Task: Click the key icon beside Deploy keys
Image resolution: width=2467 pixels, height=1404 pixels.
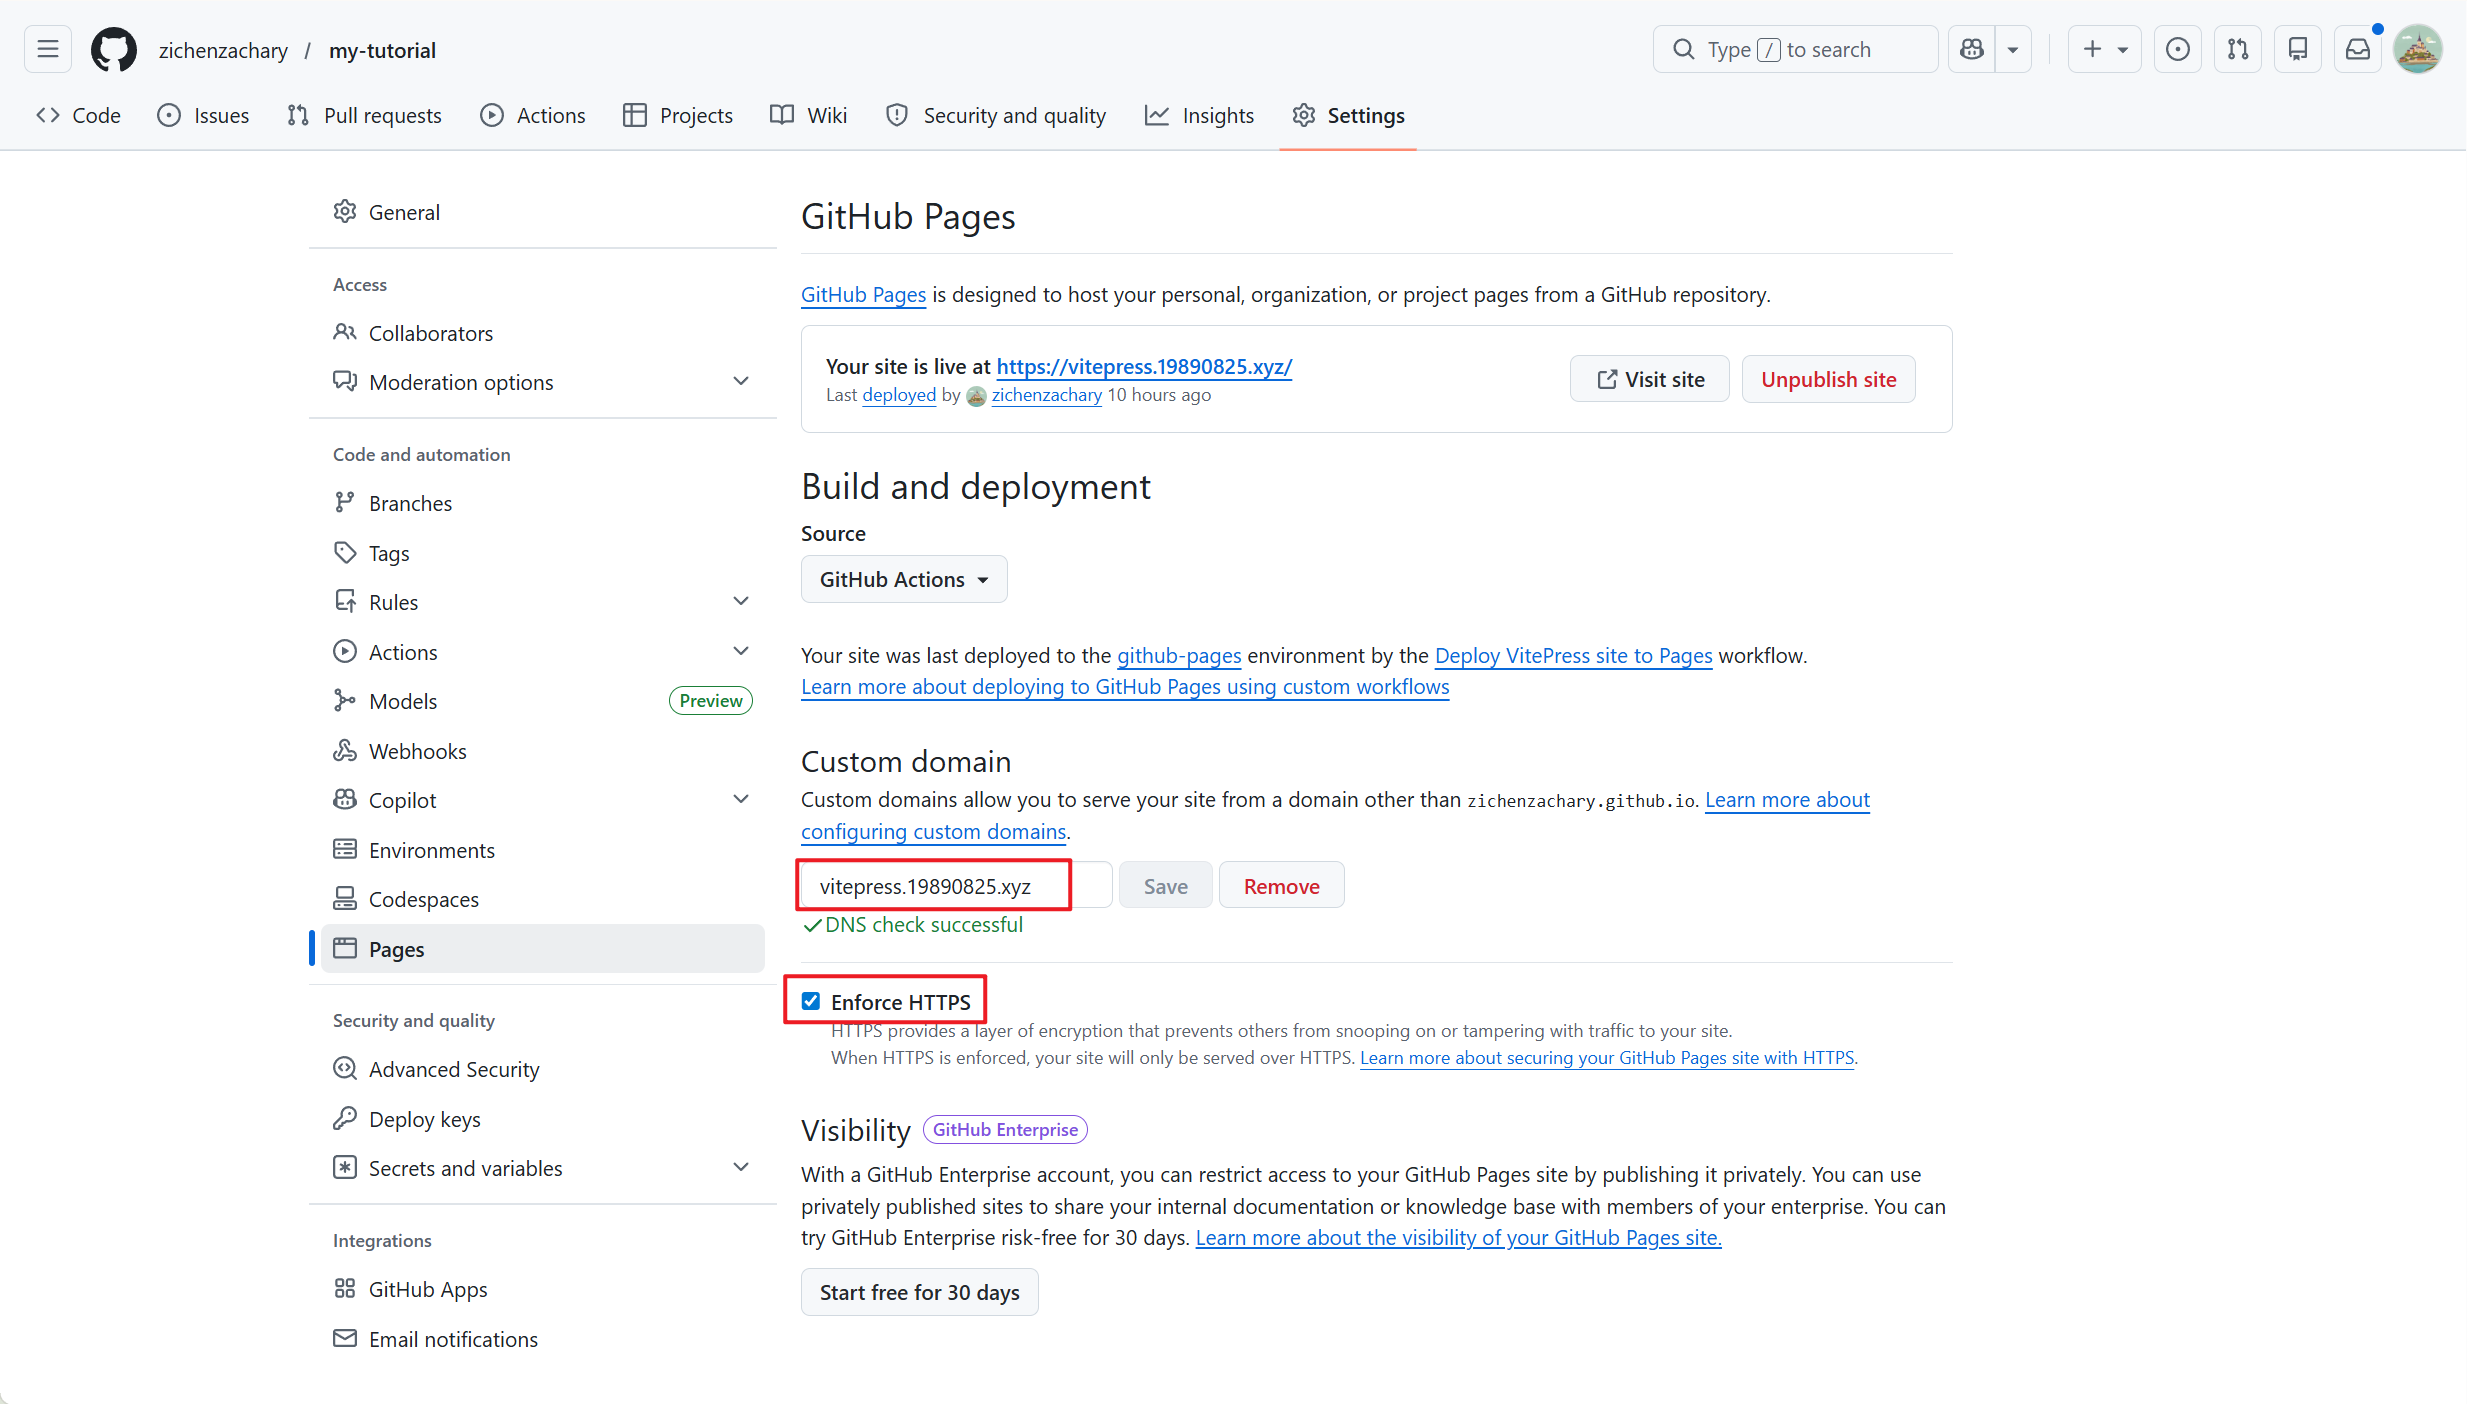Action: tap(345, 1118)
